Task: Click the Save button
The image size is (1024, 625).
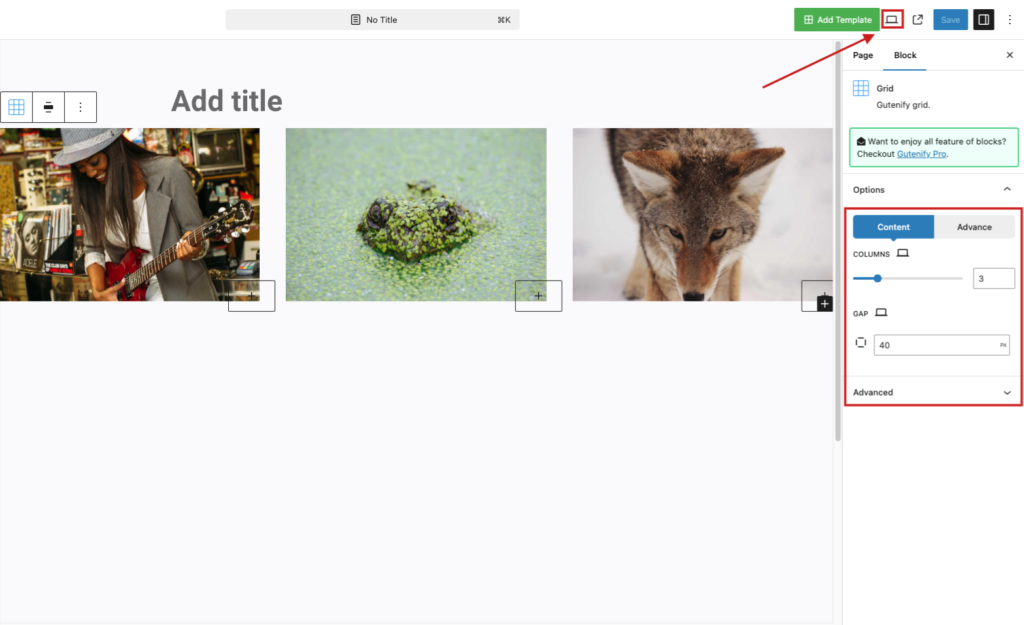Action: 950,20
